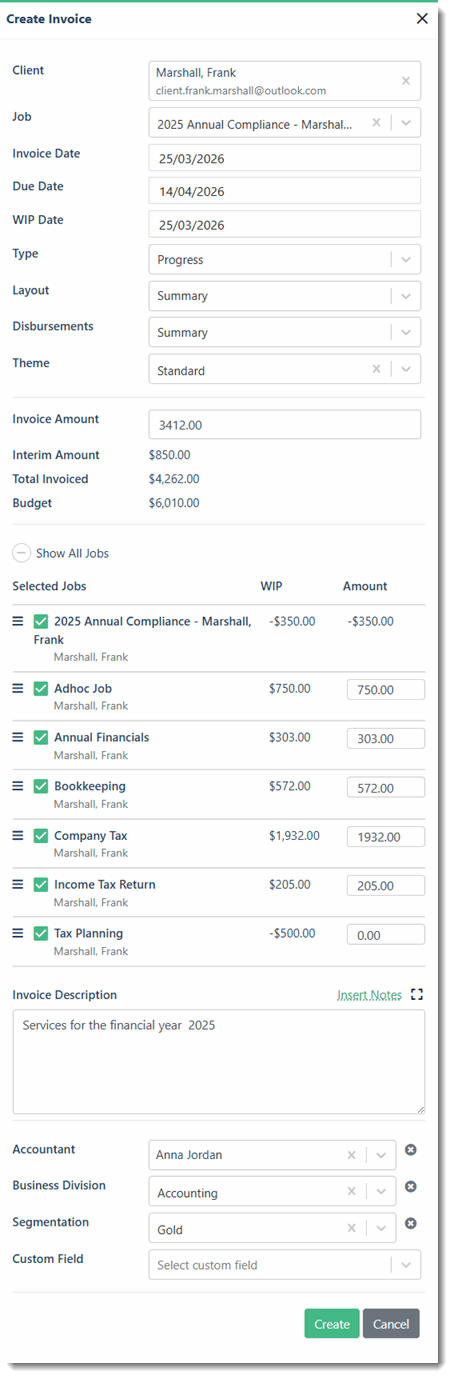Edit the Invoice Amount field
The width and height of the screenshot is (453, 1378).
284,424
